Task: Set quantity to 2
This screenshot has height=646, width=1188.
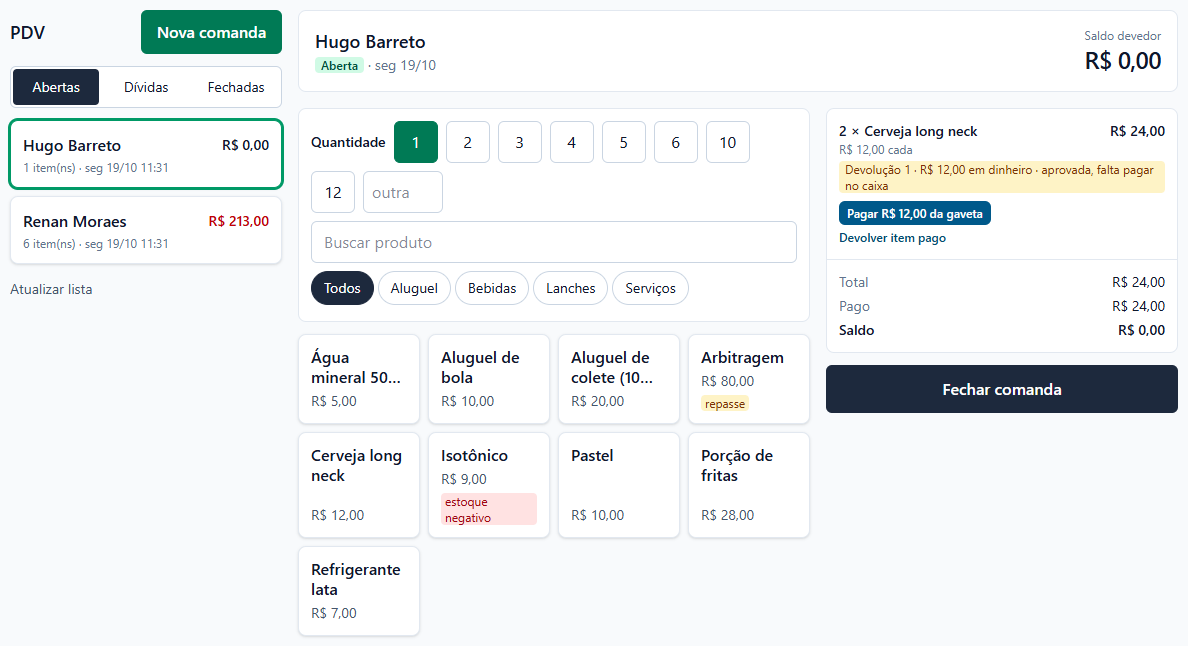Action: 467,142
